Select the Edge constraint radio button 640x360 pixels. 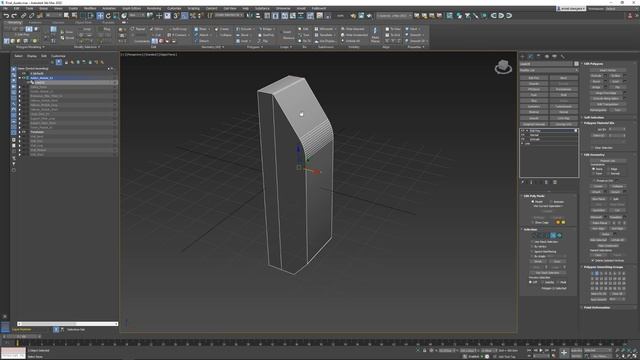coord(609,169)
